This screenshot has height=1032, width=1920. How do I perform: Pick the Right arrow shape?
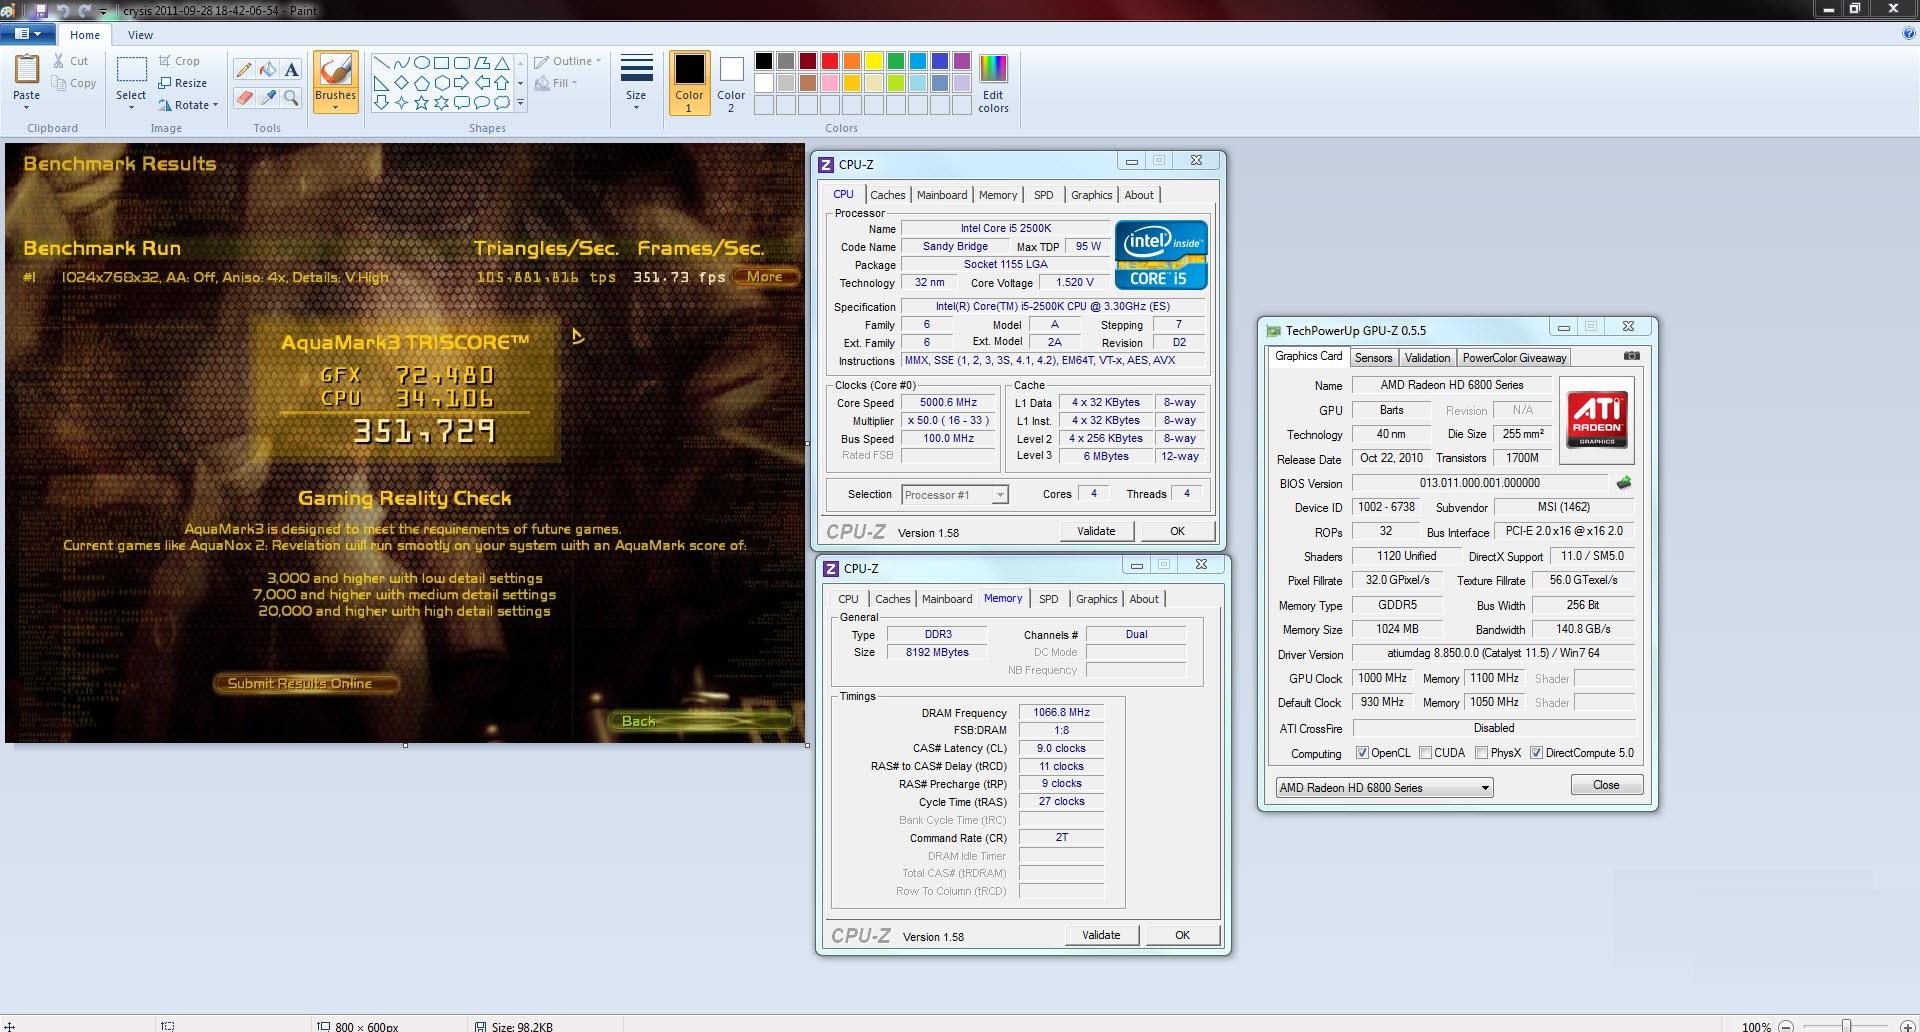tap(461, 82)
